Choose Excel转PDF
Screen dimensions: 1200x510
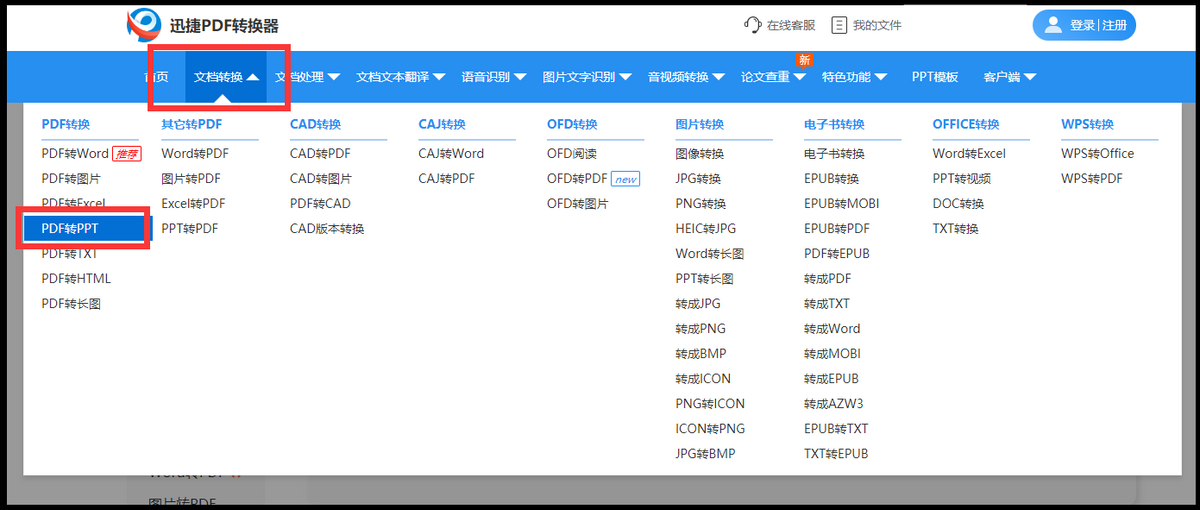[193, 204]
